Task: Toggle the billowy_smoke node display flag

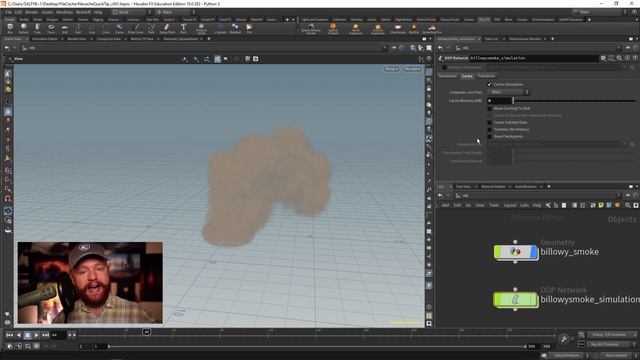Action: tap(534, 252)
